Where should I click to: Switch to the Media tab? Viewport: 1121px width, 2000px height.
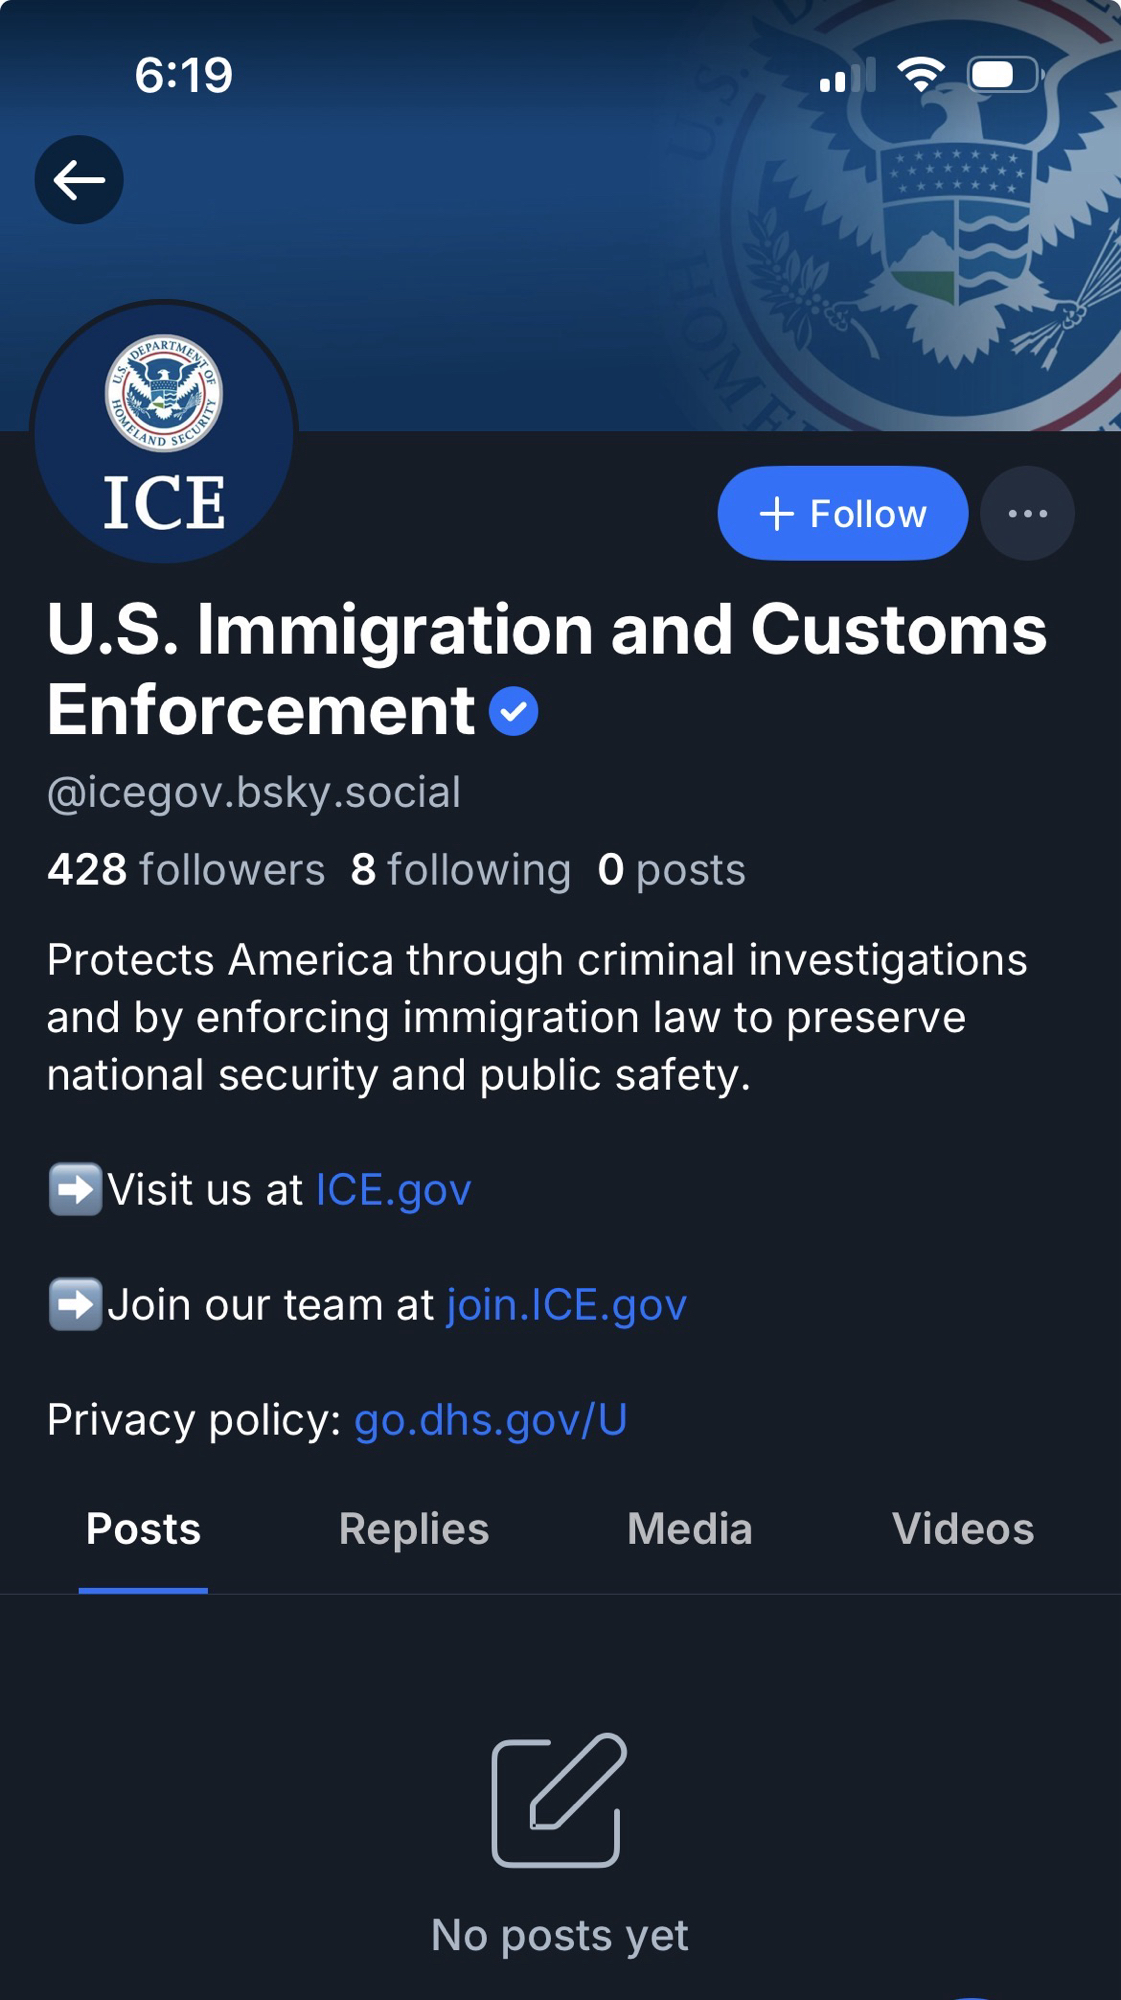689,1529
